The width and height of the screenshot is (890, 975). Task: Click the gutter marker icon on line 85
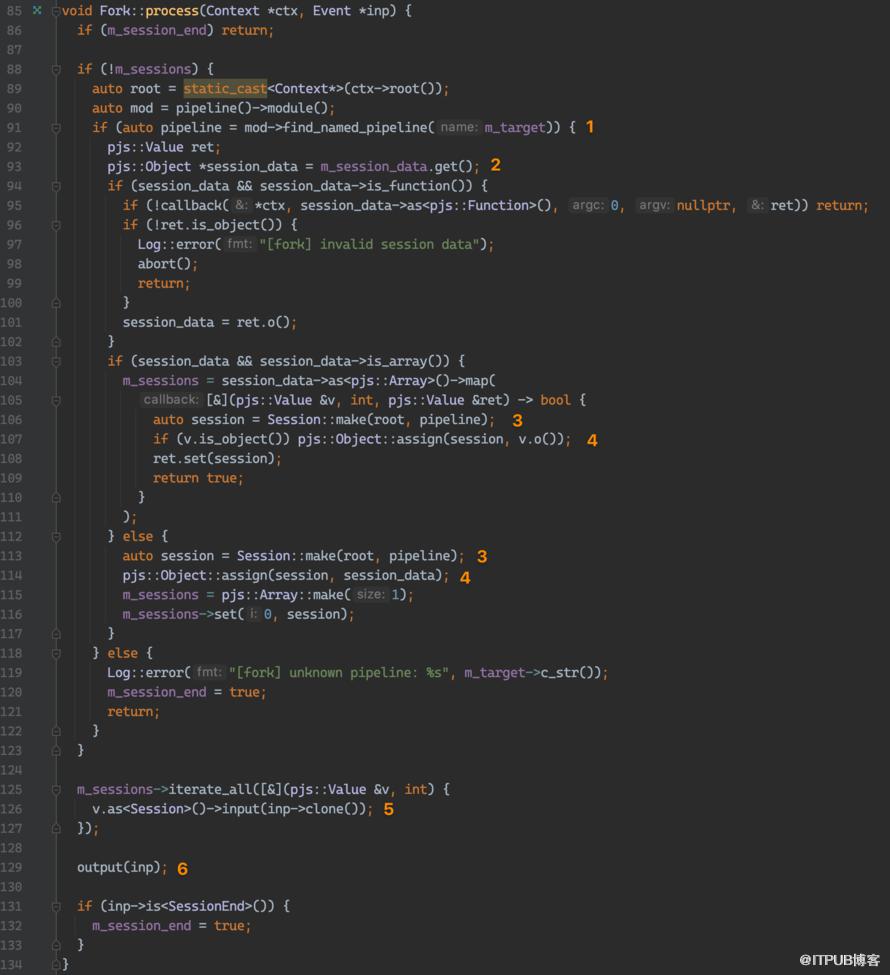click(x=37, y=10)
